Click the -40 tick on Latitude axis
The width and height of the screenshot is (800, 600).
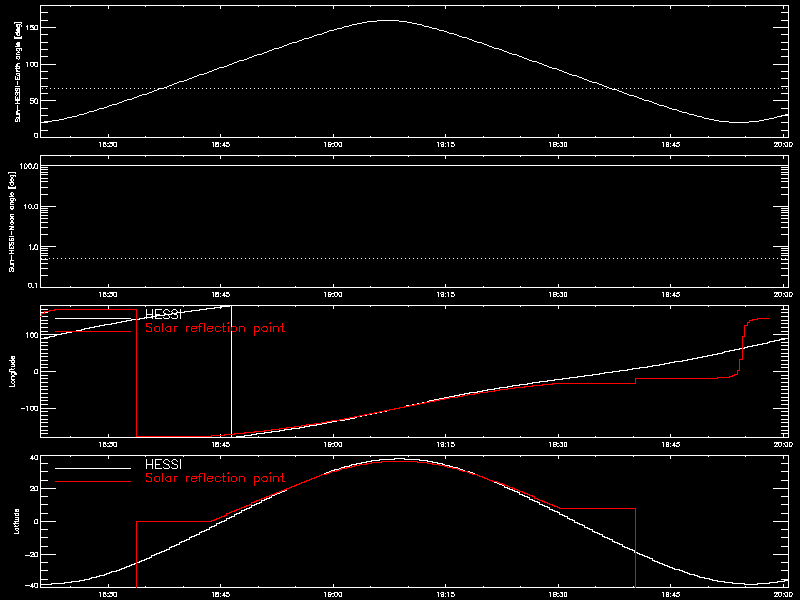coord(32,586)
